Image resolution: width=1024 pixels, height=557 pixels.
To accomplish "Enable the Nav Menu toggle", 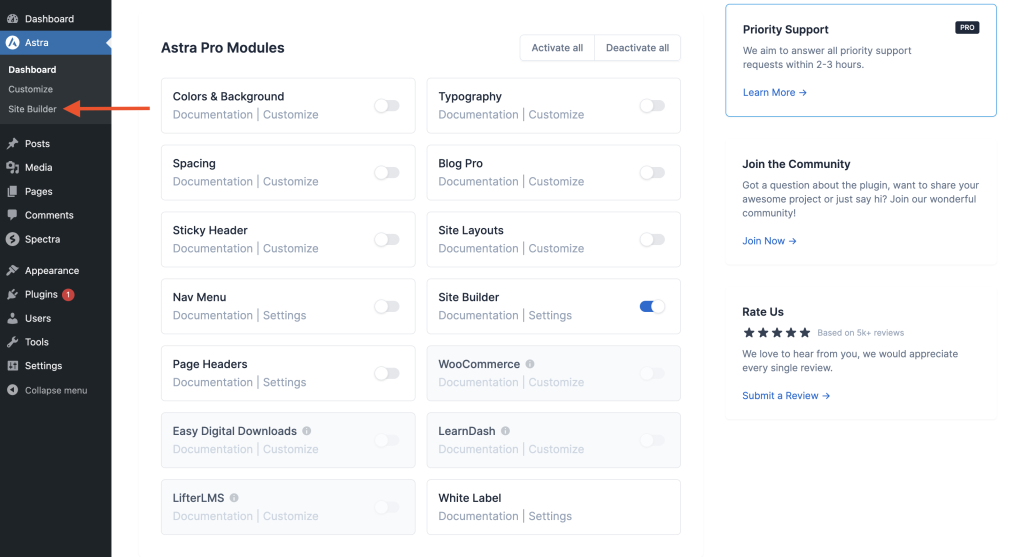I will [387, 306].
